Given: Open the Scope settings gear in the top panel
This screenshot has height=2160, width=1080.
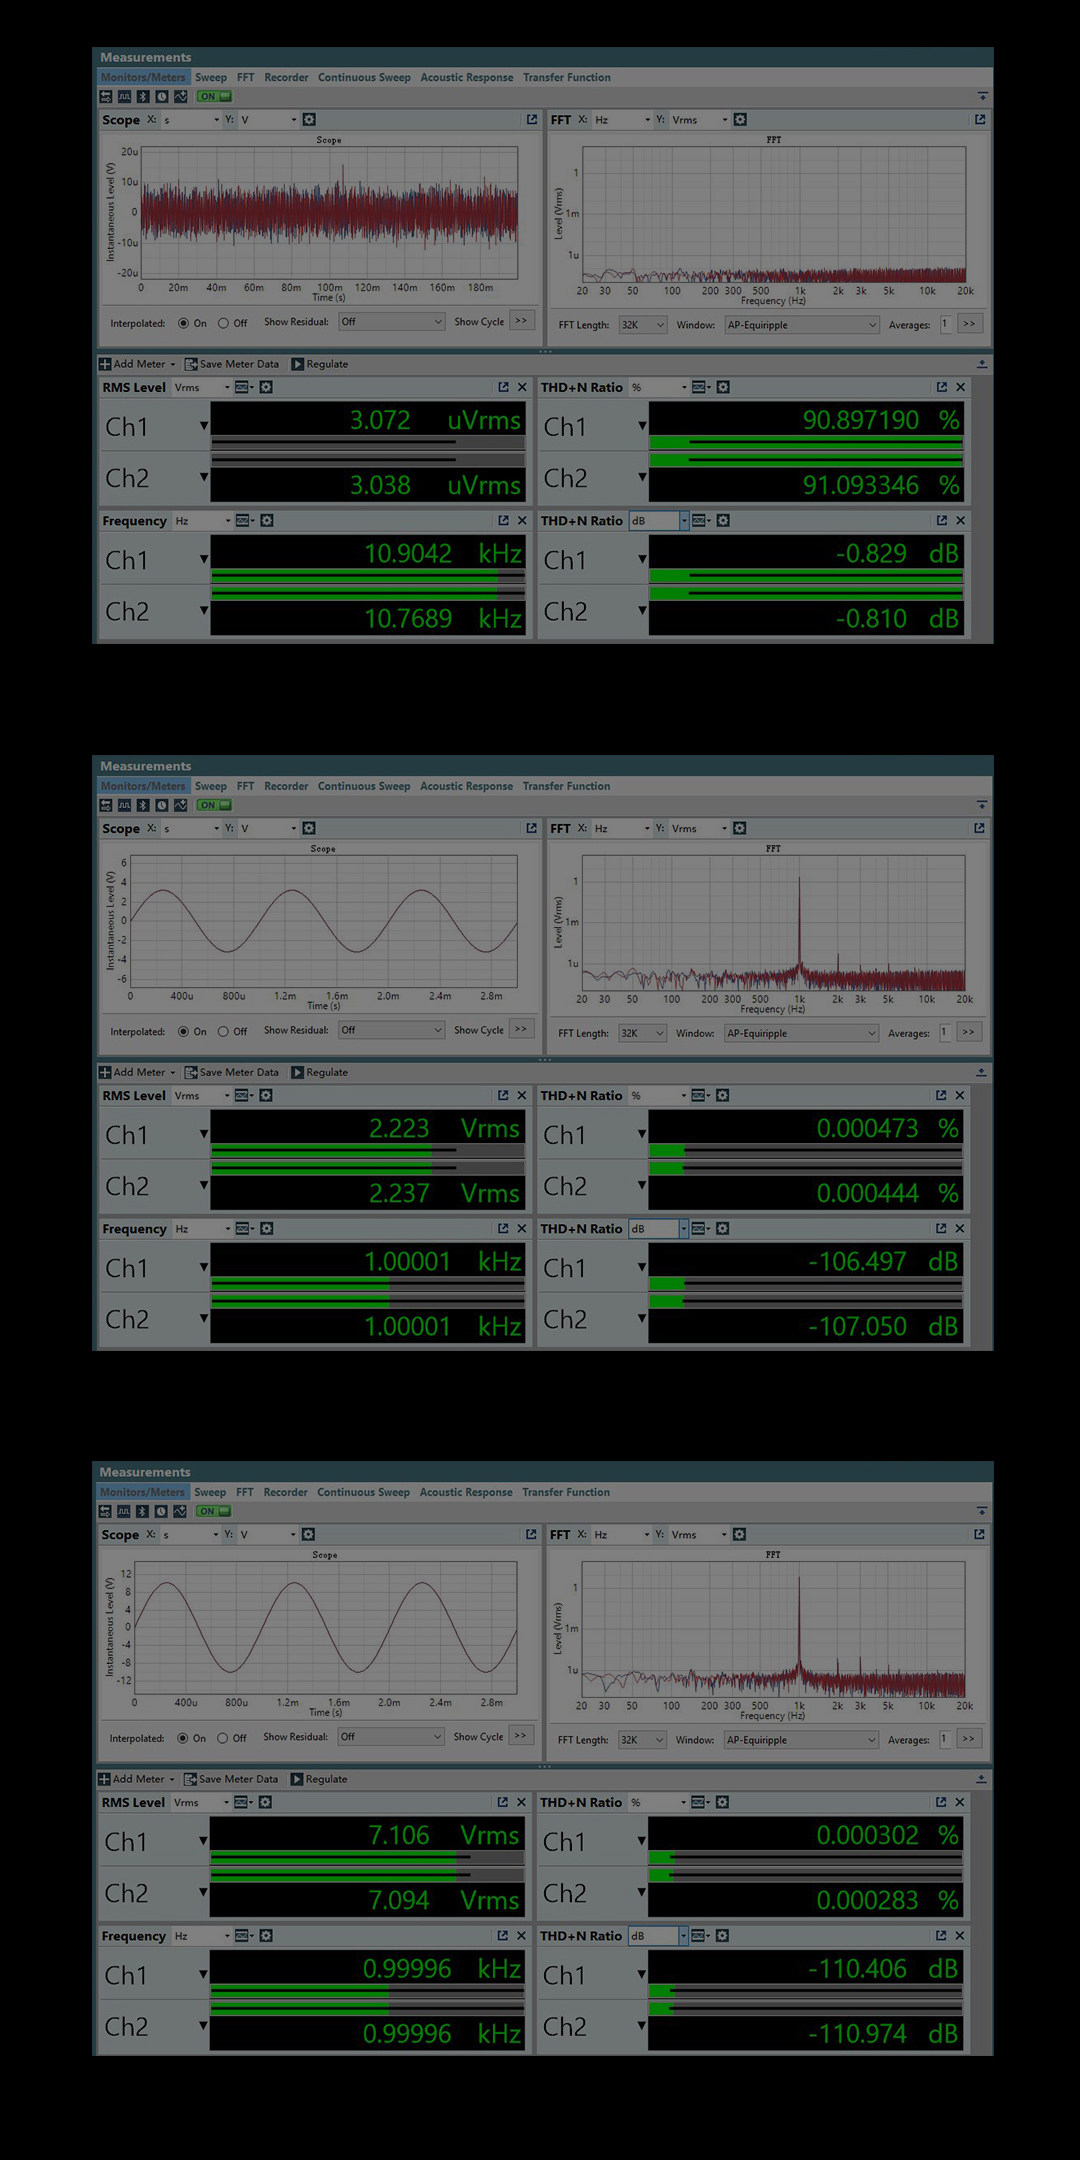Looking at the screenshot, I should point(309,119).
